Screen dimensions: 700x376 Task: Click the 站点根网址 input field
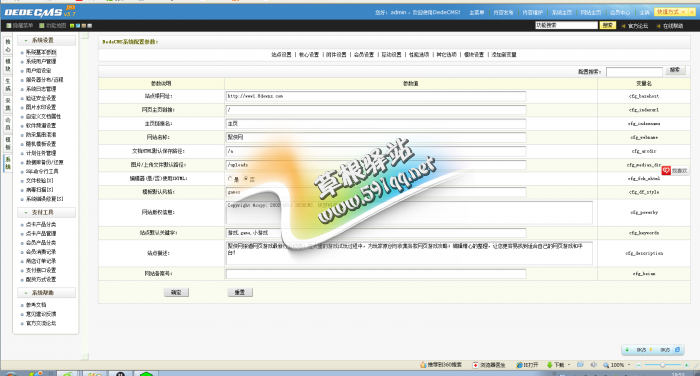[x=376, y=96]
